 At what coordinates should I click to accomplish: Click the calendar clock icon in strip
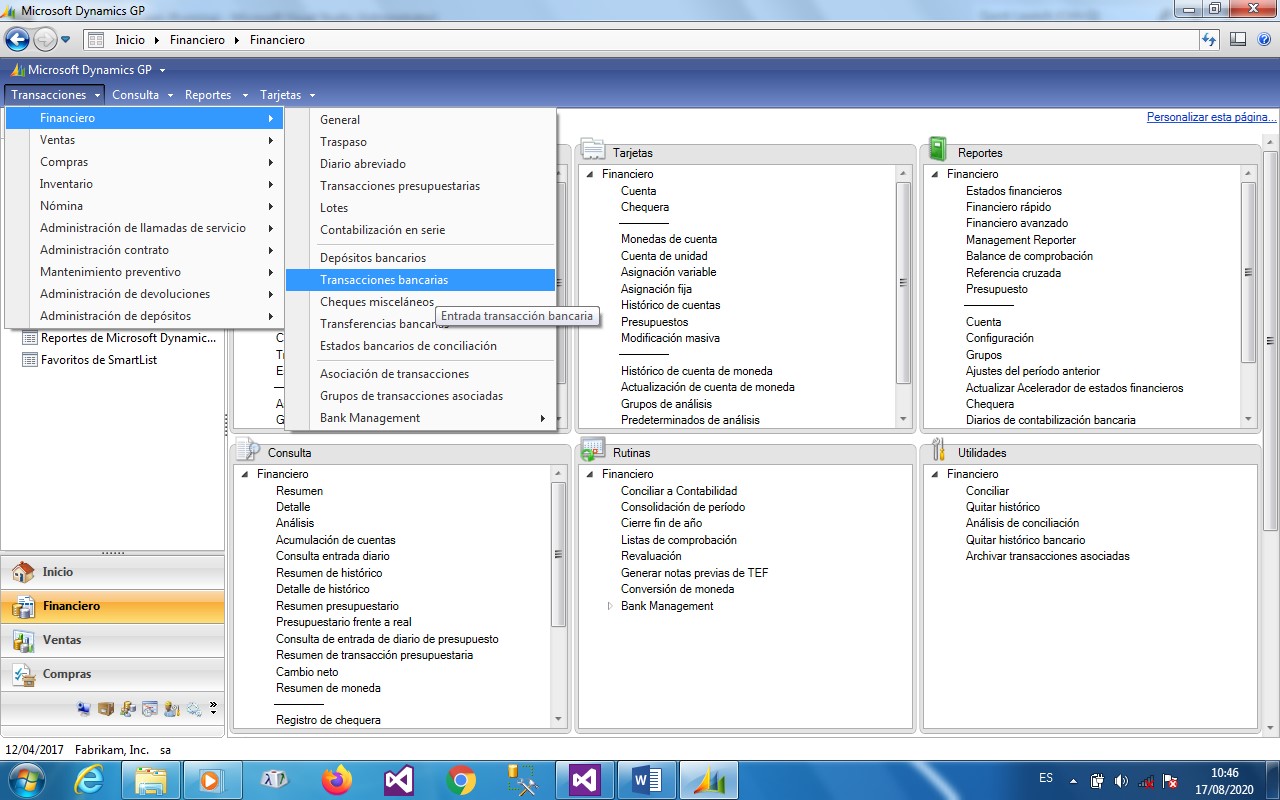pos(150,709)
